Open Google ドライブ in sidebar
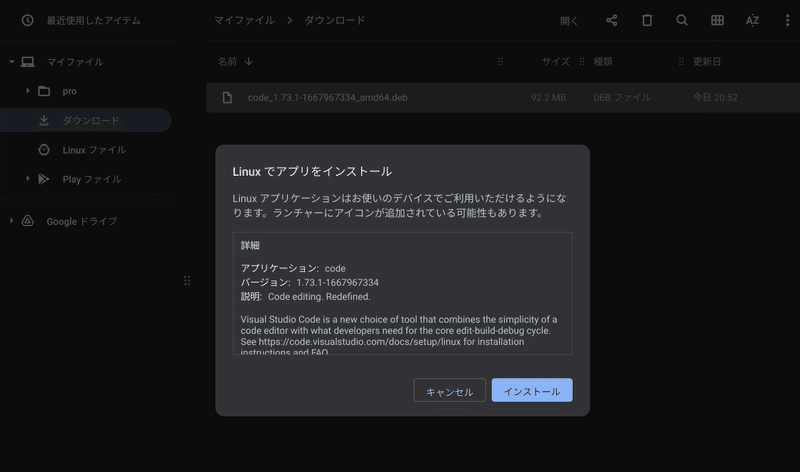Screen dimensions: 800x472 pyautogui.click(x=82, y=221)
